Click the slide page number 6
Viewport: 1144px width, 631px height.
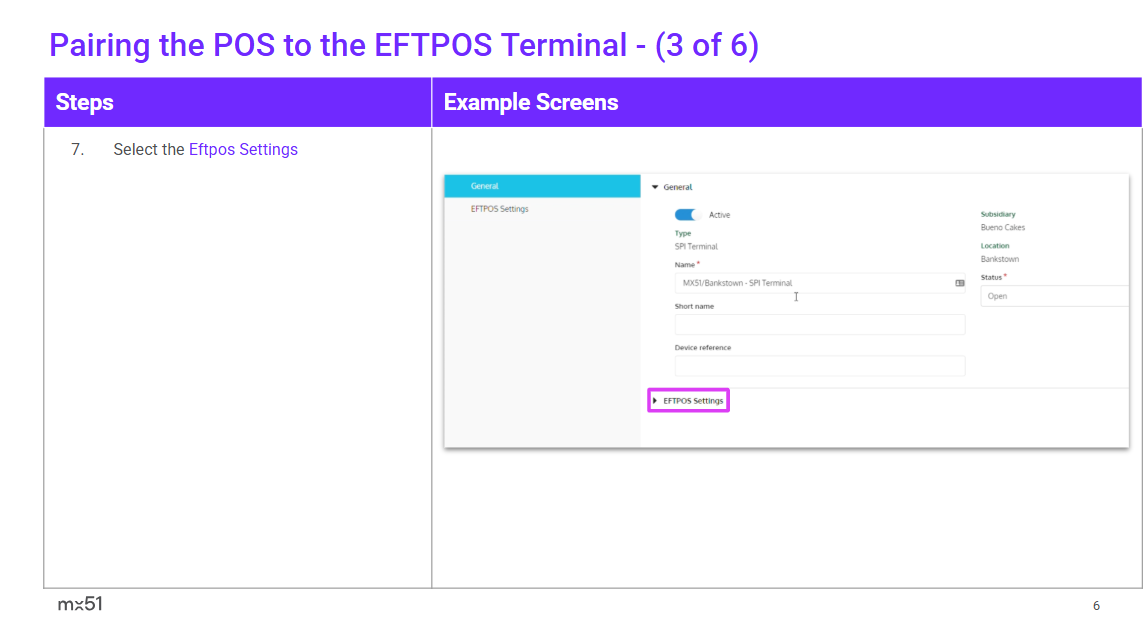(x=1096, y=606)
